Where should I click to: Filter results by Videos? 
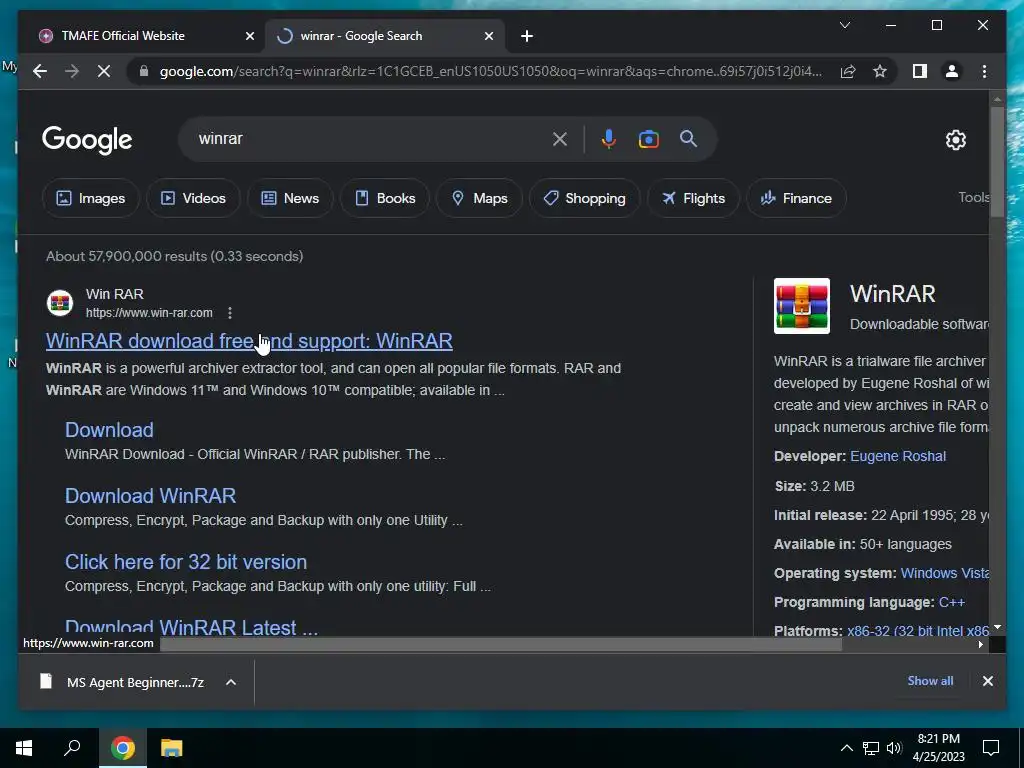tap(193, 198)
